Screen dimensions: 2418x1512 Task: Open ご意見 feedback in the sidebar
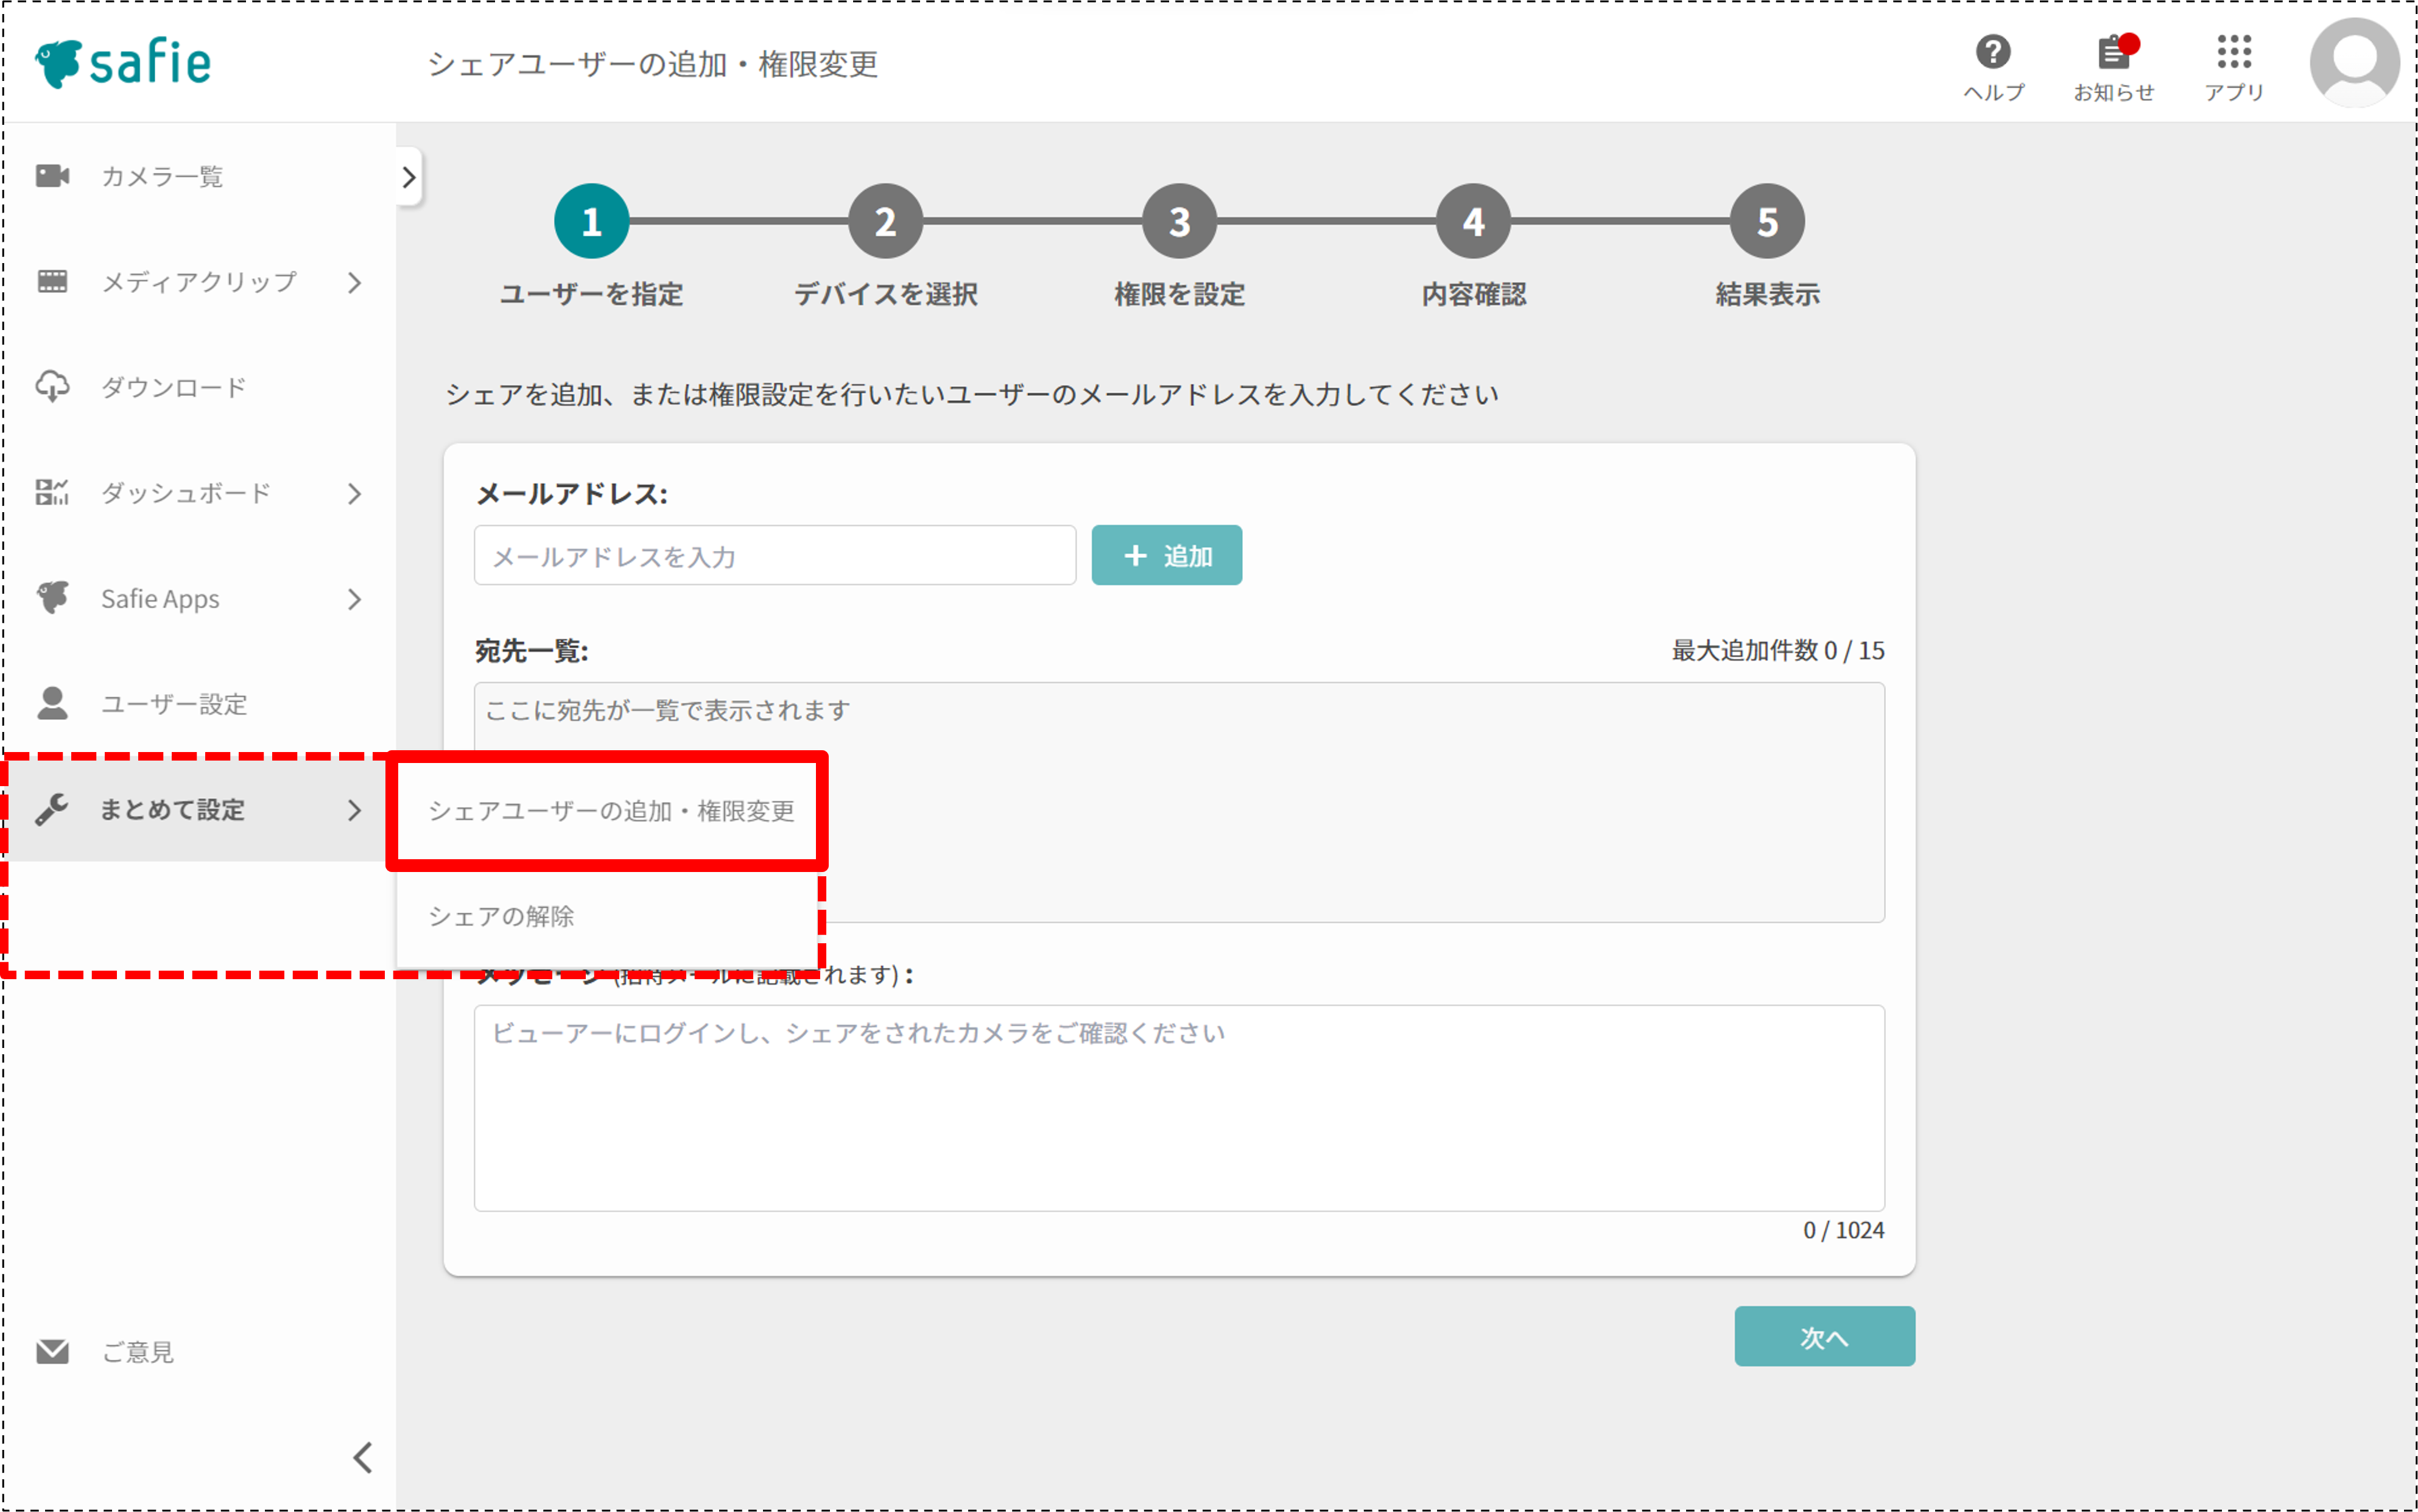198,1352
